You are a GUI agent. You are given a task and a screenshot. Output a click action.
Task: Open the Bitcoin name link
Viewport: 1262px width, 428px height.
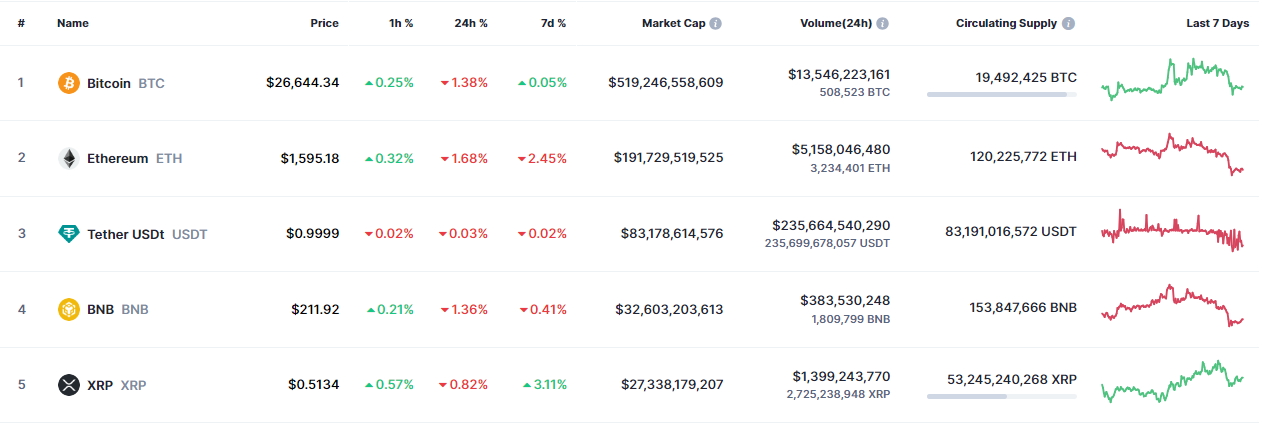click(109, 83)
